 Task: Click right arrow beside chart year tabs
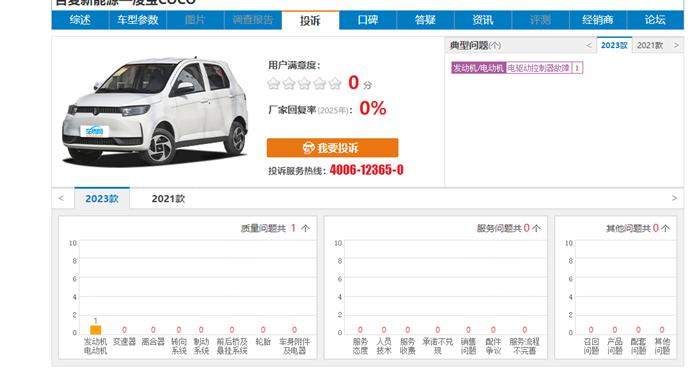[675, 198]
